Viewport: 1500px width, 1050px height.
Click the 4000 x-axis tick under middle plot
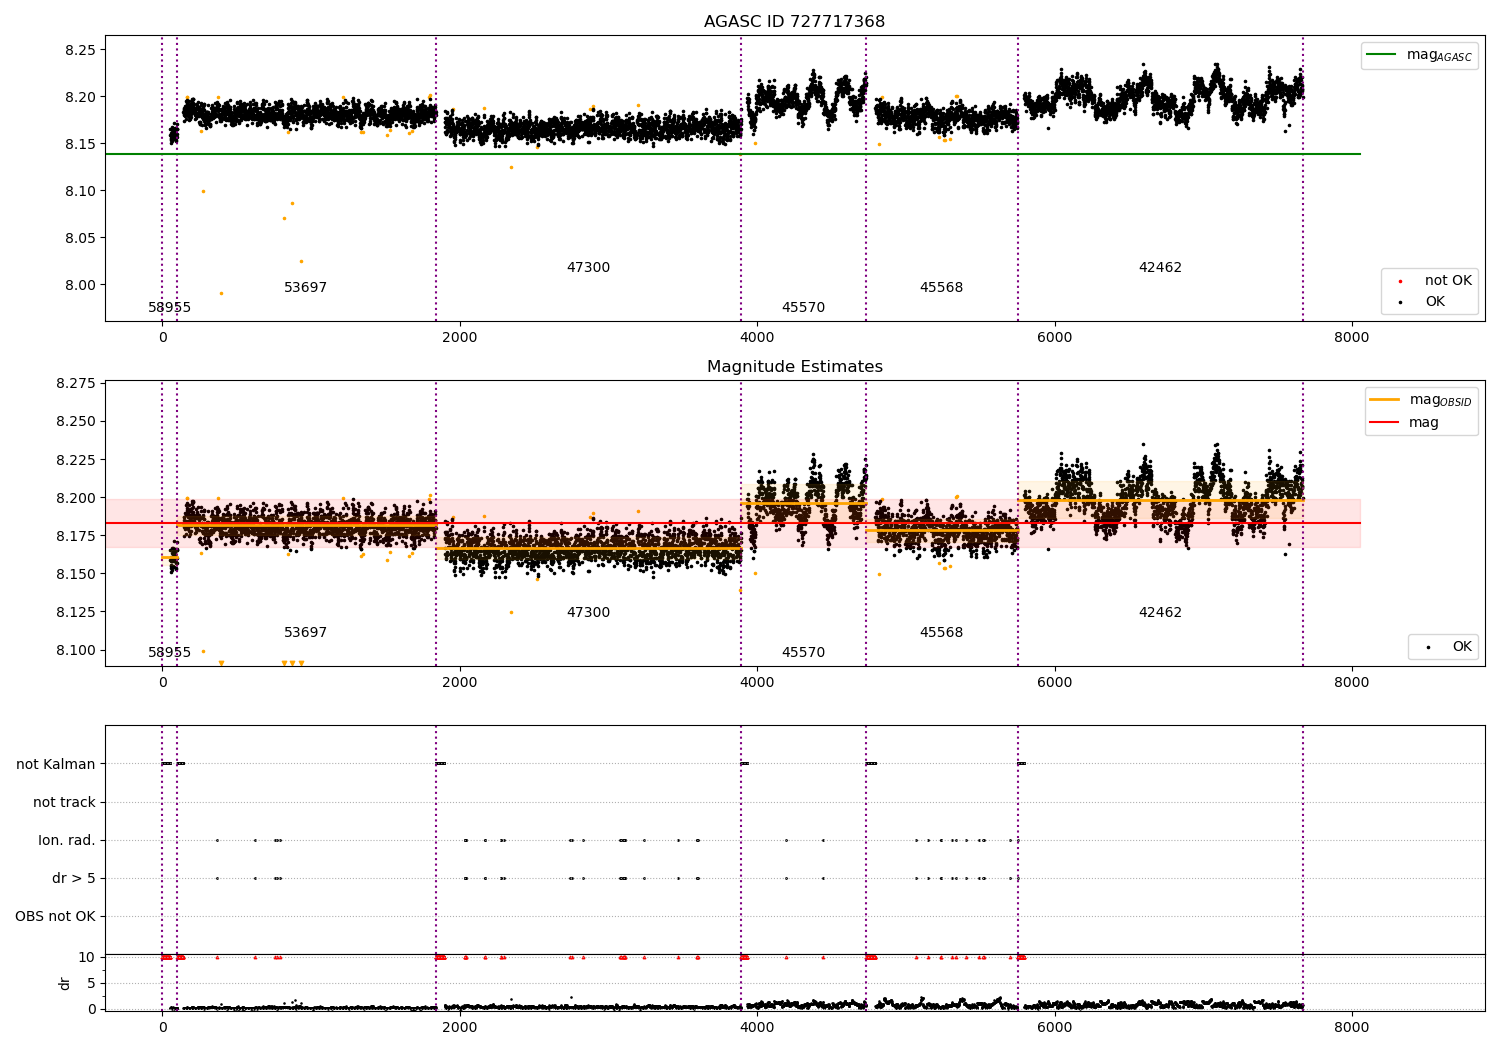coord(757,682)
